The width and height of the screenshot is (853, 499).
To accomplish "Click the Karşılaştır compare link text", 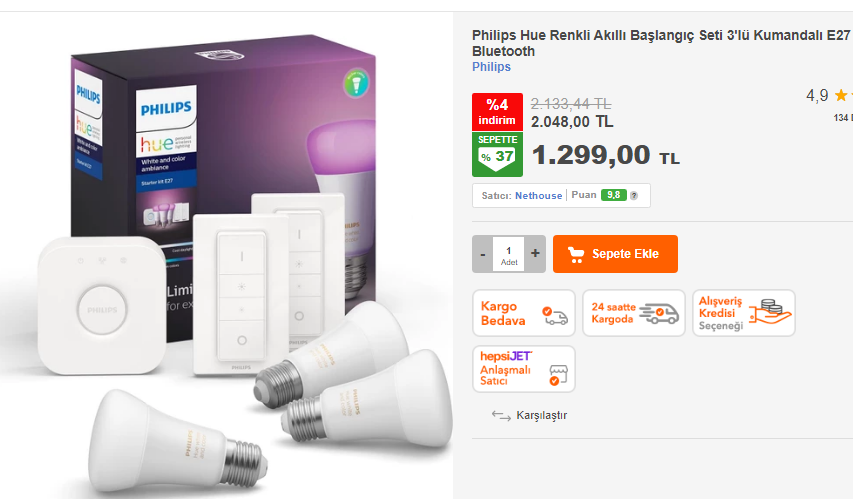I will coord(541,415).
